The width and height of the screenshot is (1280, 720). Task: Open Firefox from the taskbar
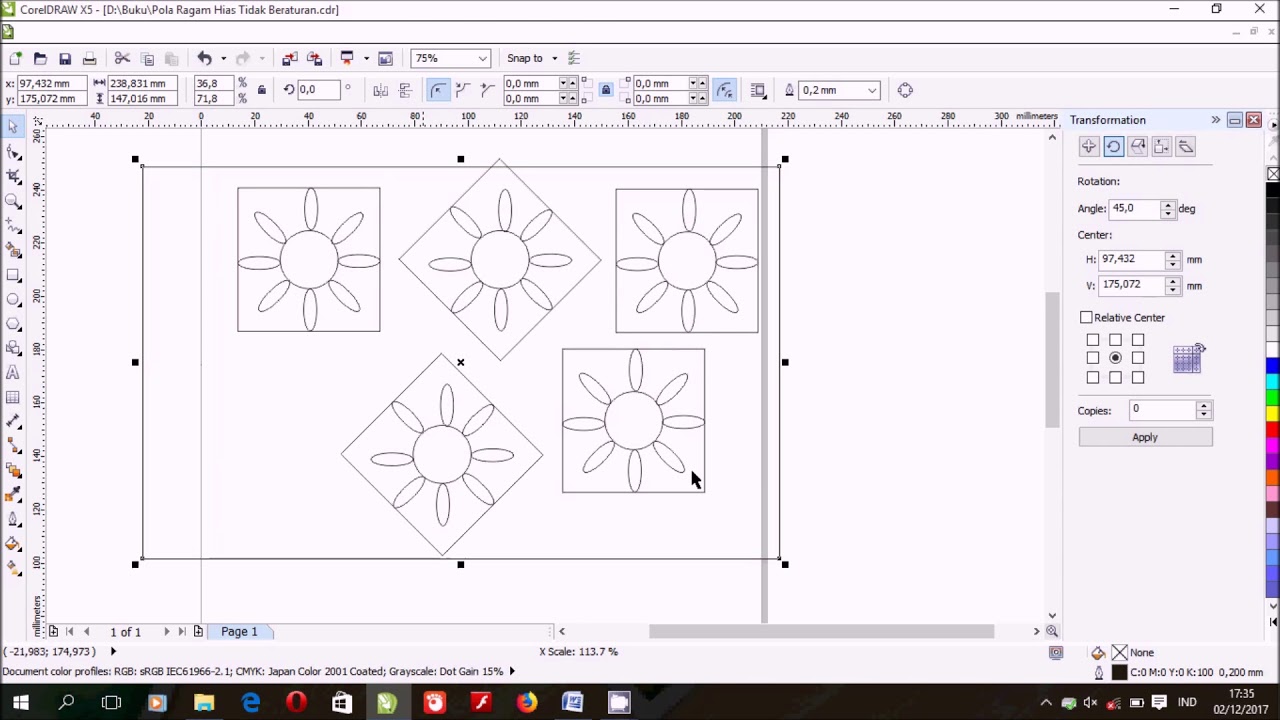pos(527,703)
